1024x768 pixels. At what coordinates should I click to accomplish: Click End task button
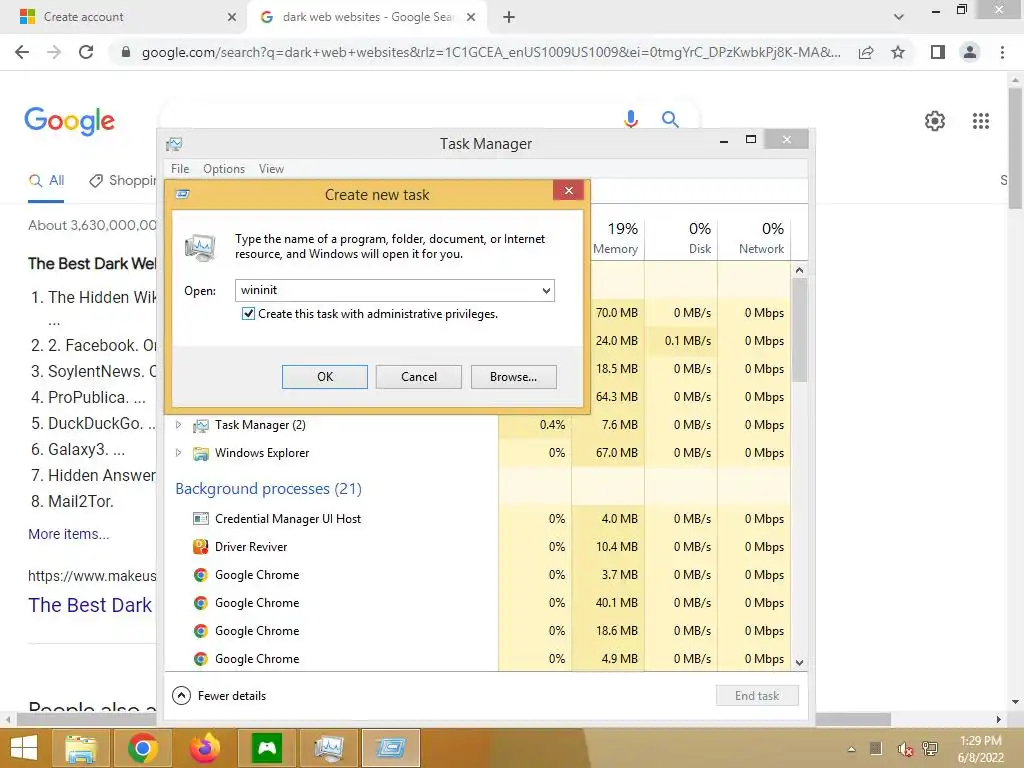click(757, 696)
